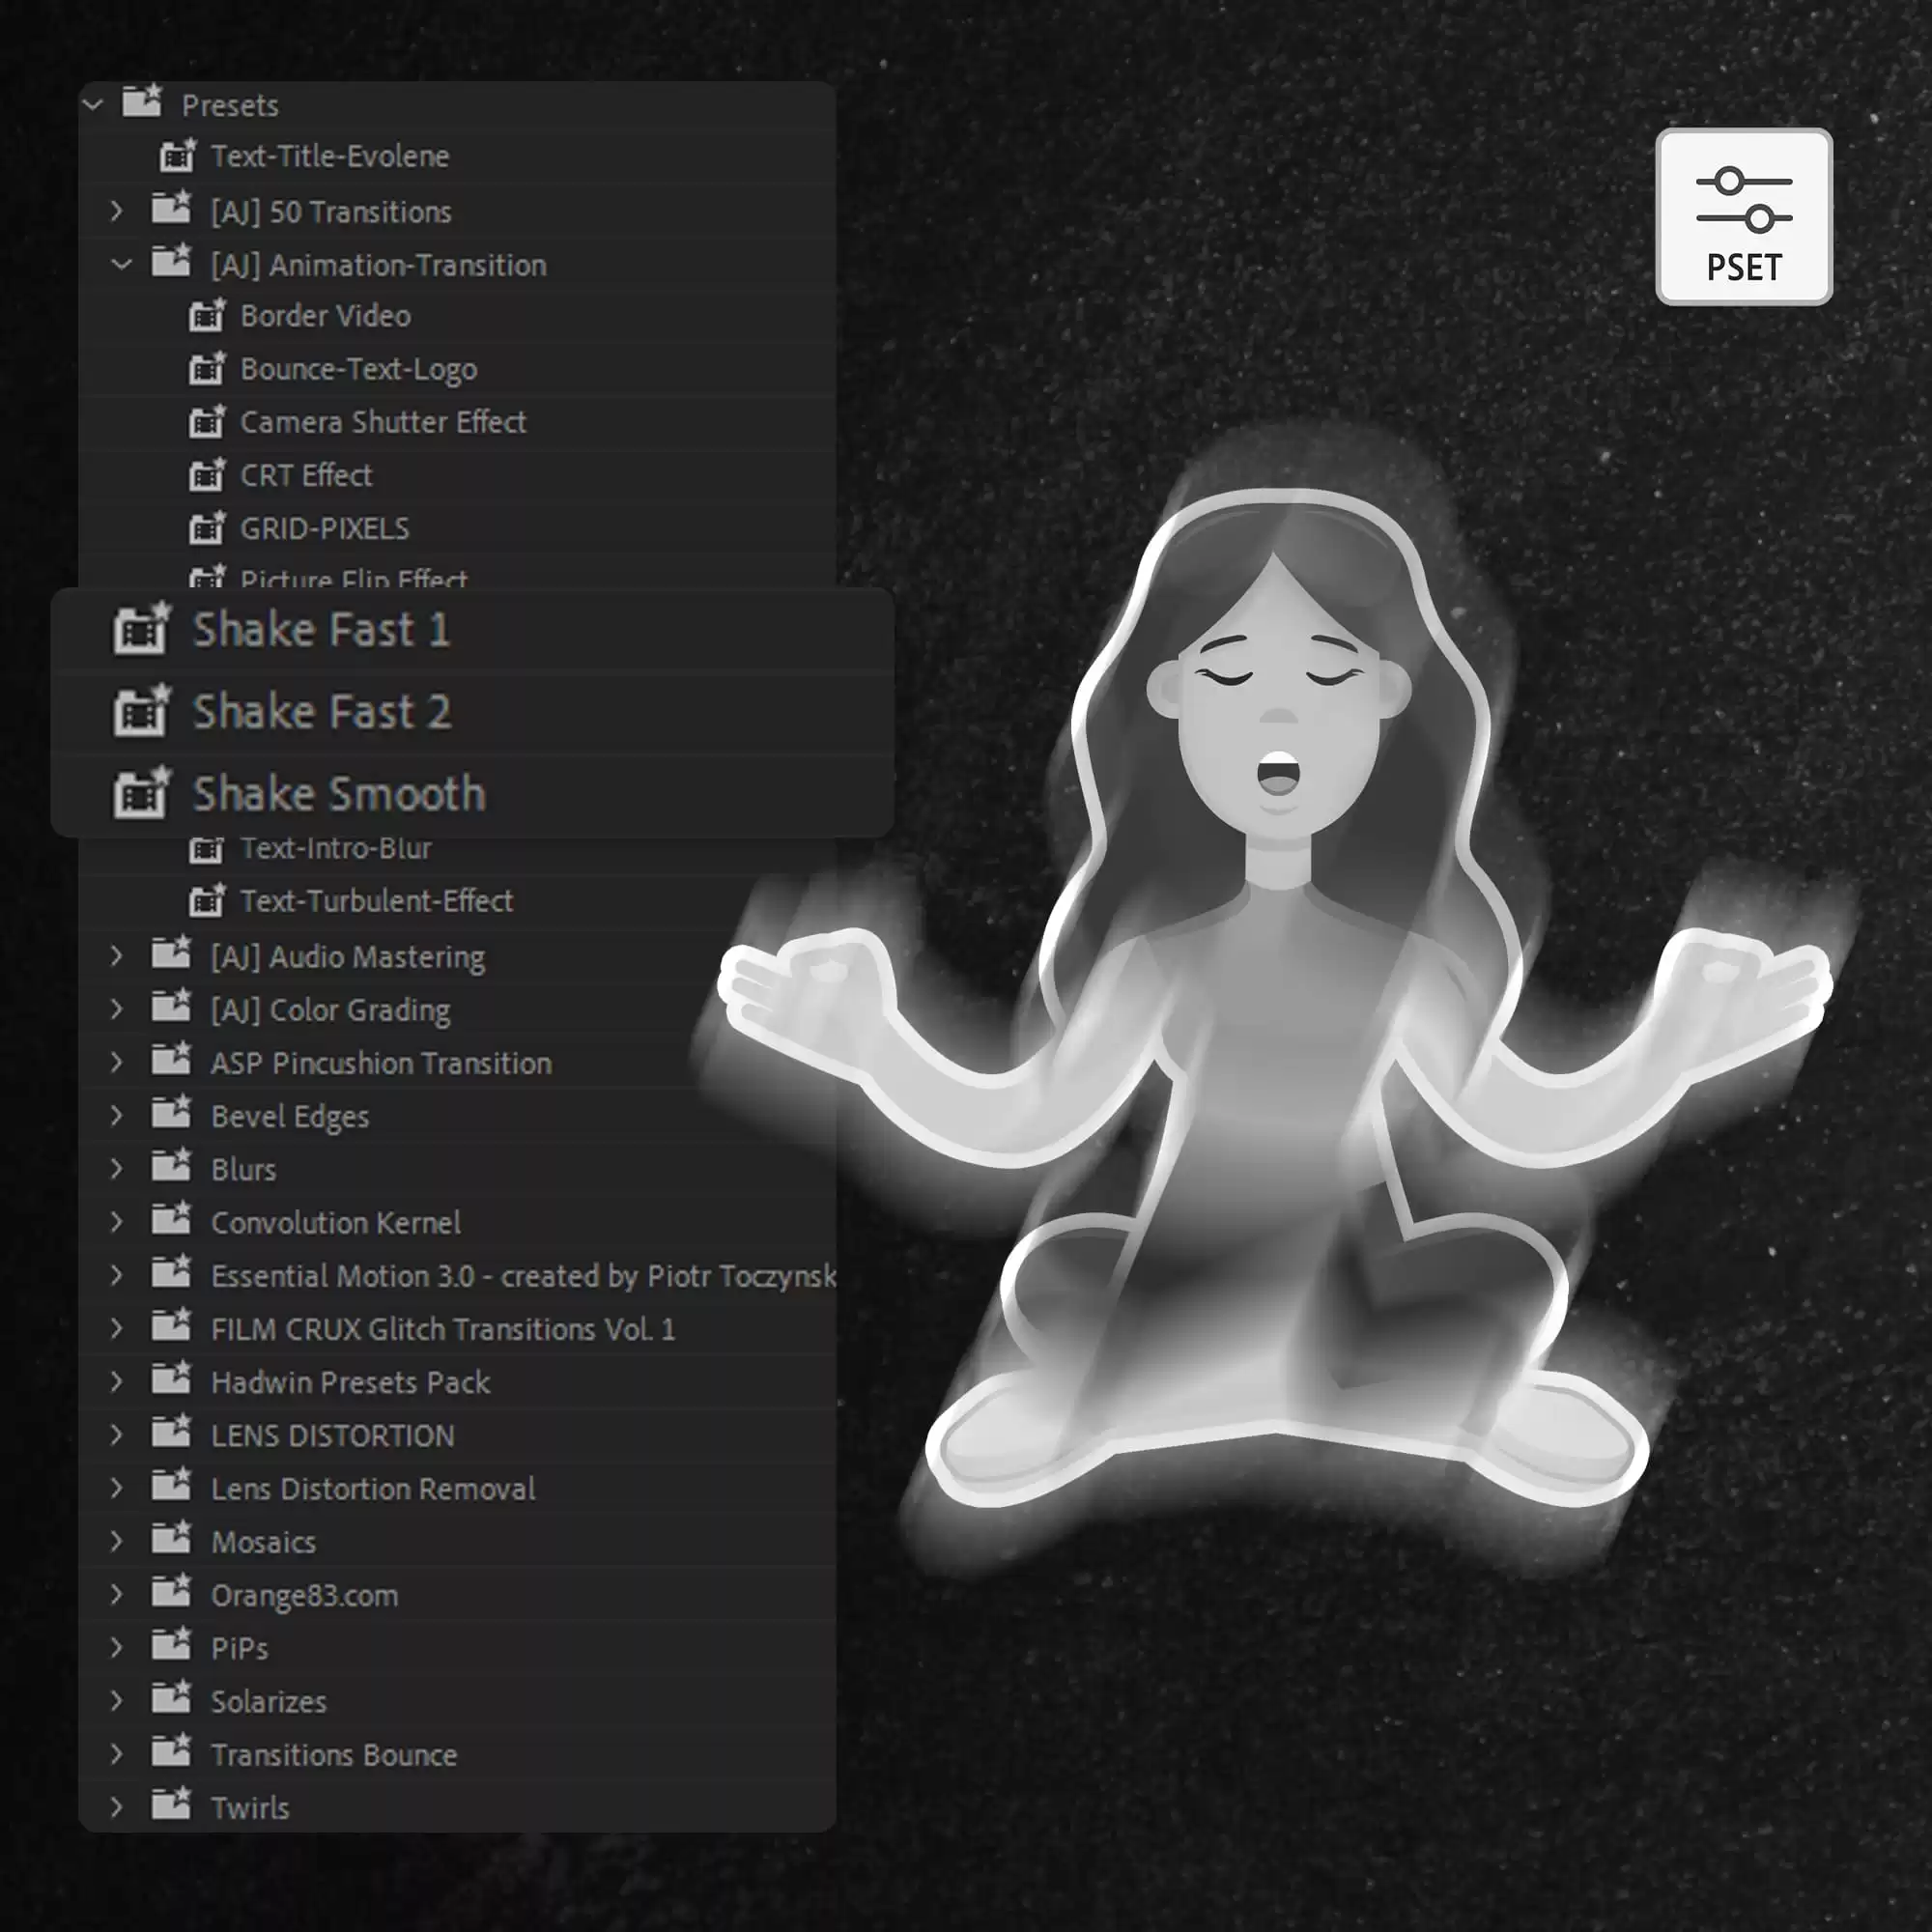Click the Shake Smooth preset icon

[x=141, y=794]
